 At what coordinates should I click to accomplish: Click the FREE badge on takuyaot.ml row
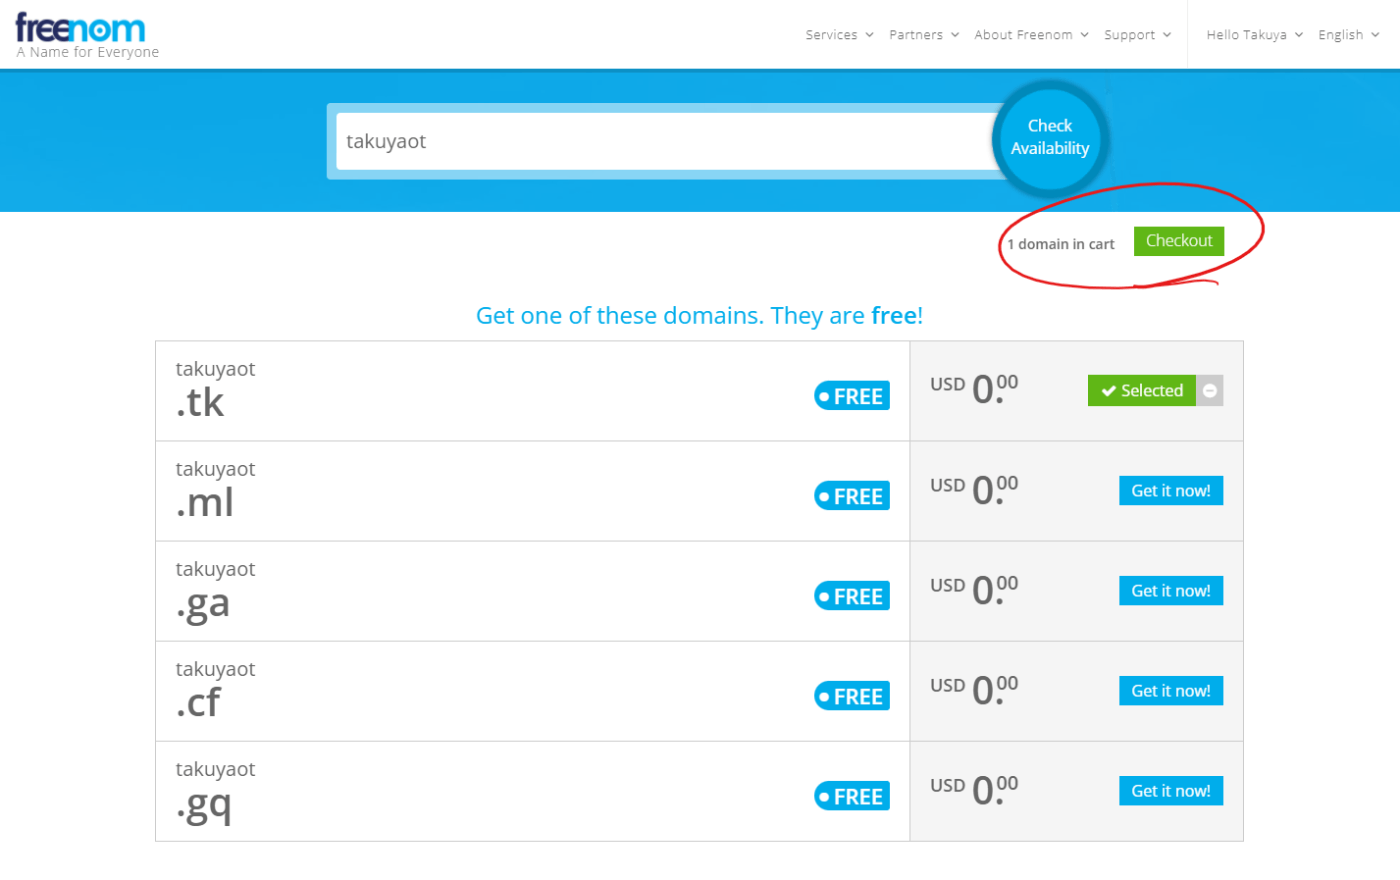[x=852, y=496]
